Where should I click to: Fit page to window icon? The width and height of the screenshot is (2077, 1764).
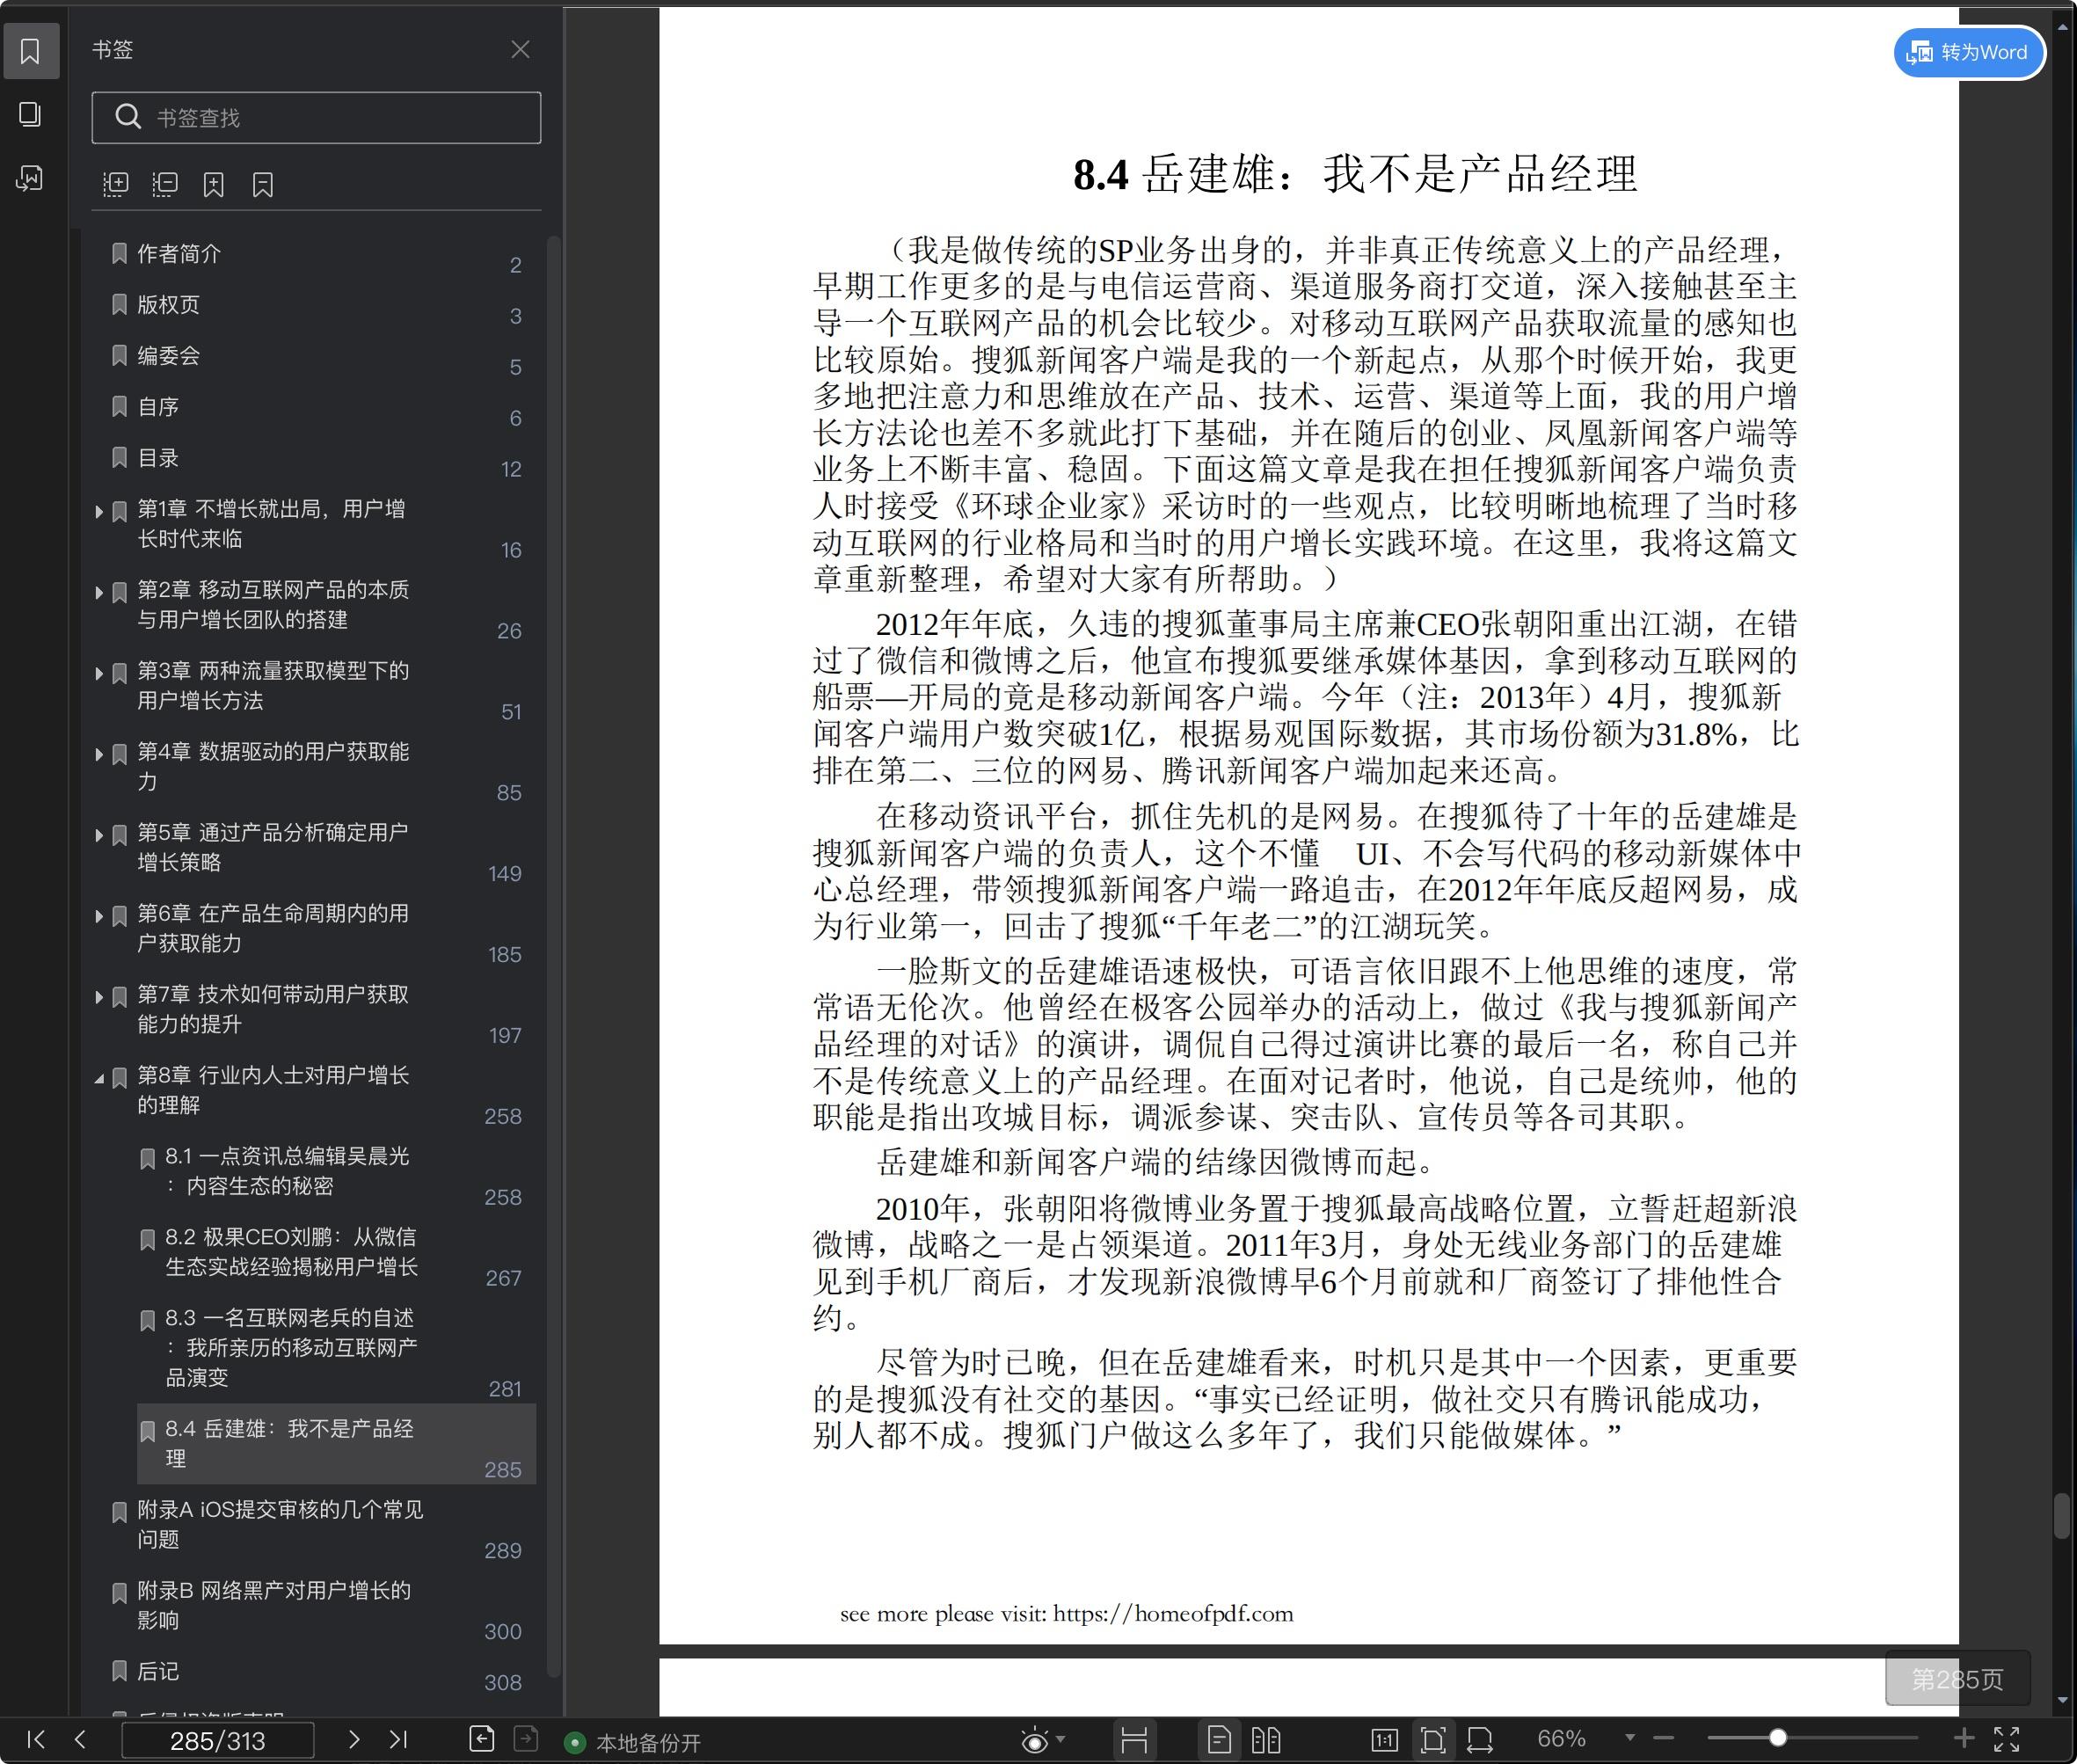coord(1433,1740)
